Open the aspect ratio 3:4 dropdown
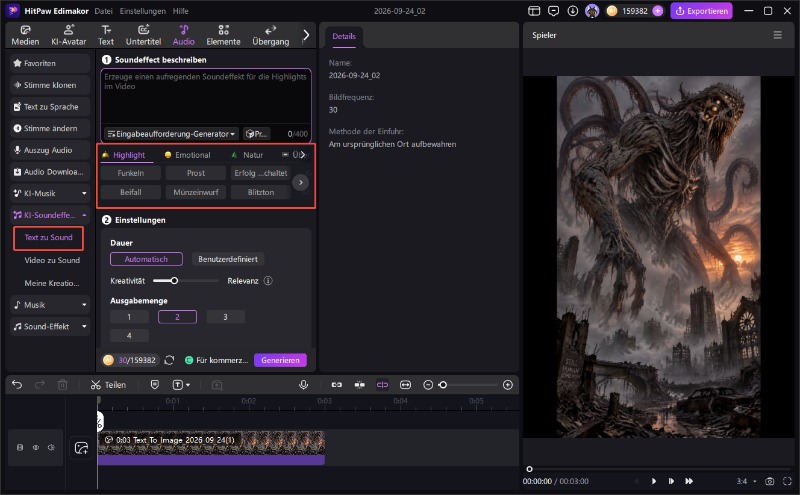Viewport: 800px width, 495px height. 745,481
